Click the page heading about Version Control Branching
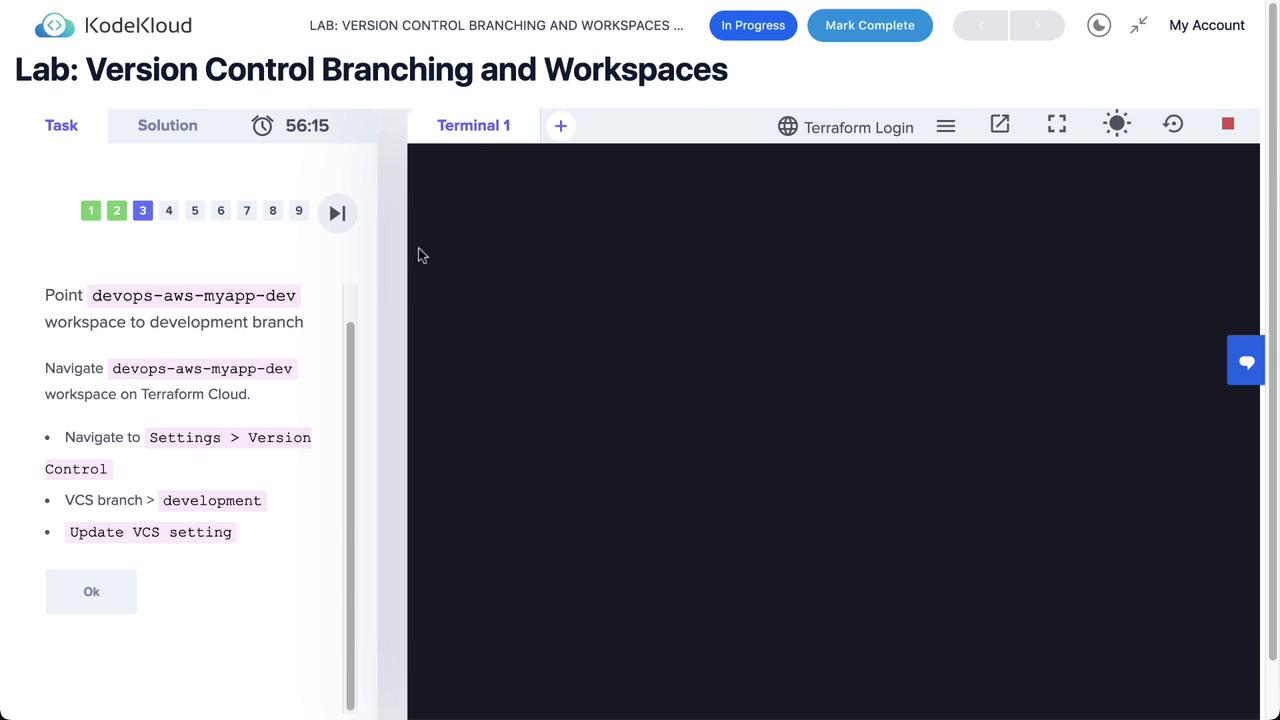The width and height of the screenshot is (1280, 720). click(x=371, y=70)
